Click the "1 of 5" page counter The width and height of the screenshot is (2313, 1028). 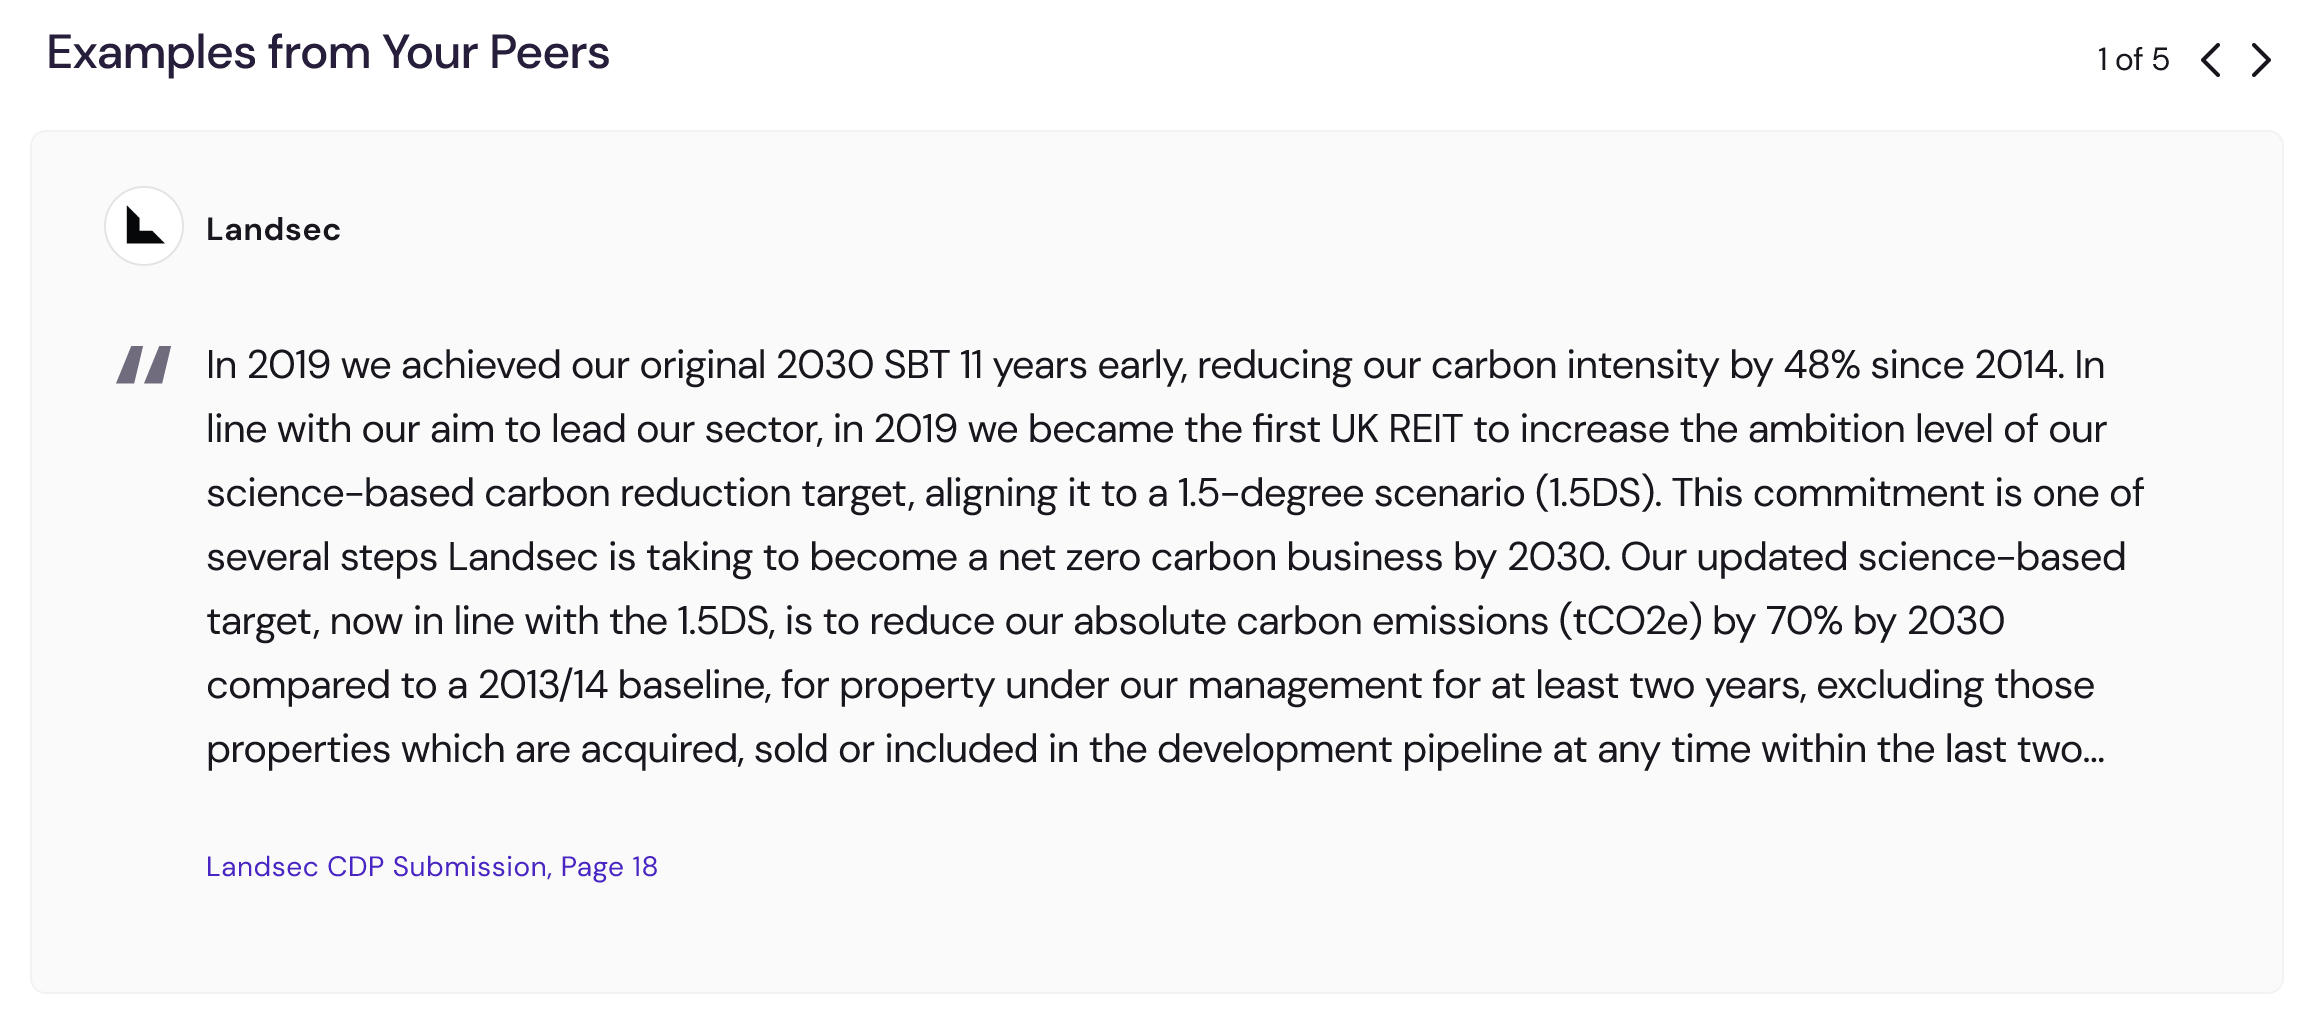(2133, 59)
